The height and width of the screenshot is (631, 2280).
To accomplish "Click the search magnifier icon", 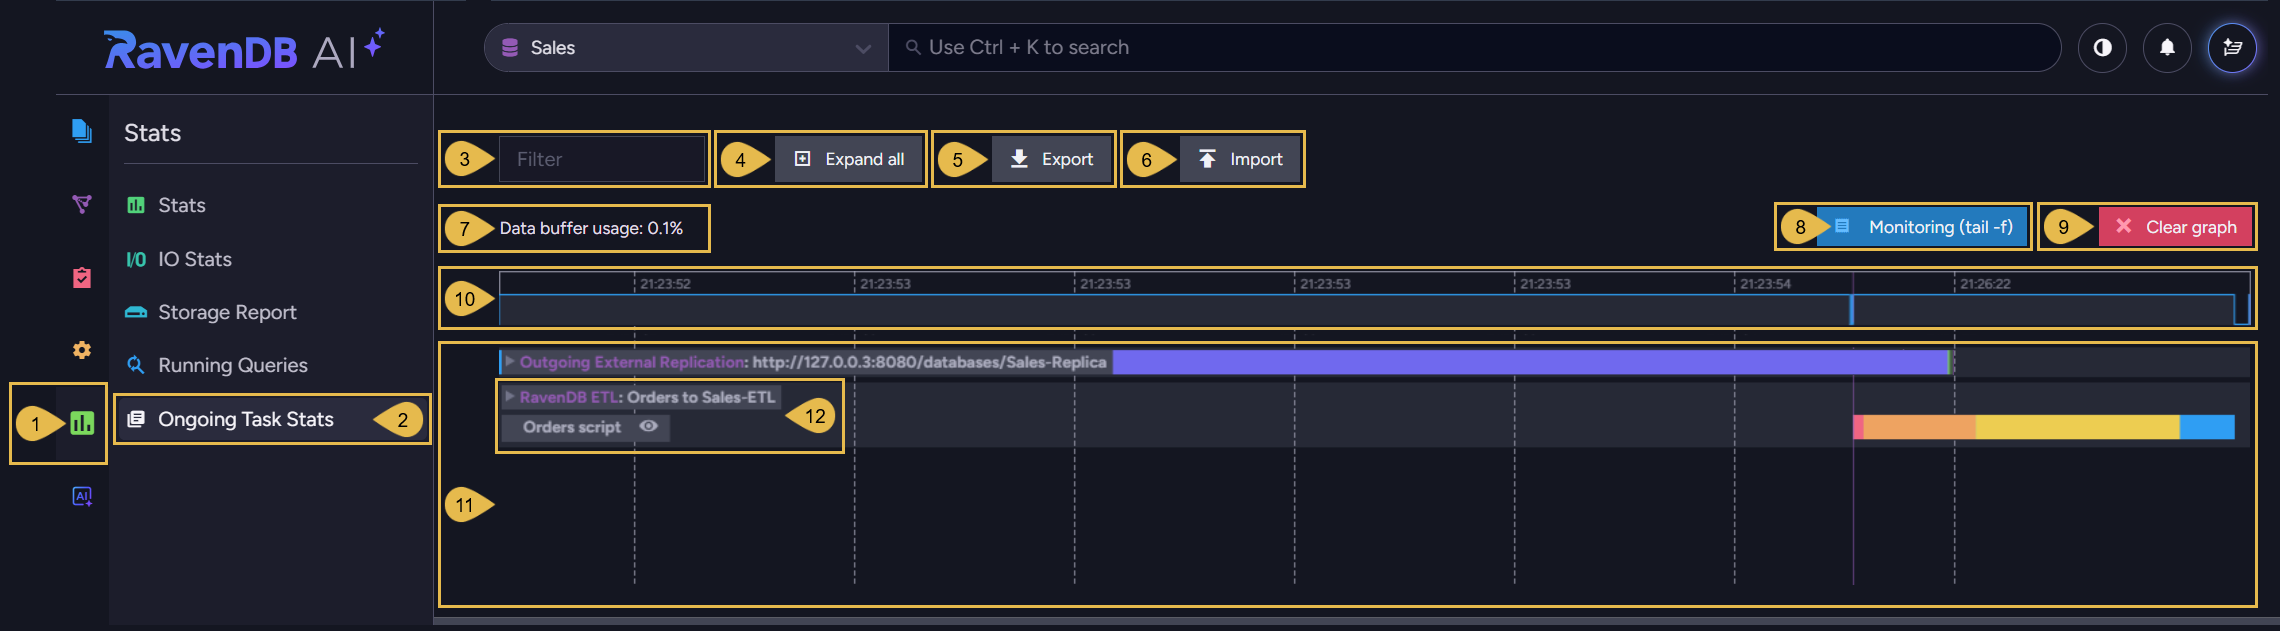I will (x=912, y=47).
